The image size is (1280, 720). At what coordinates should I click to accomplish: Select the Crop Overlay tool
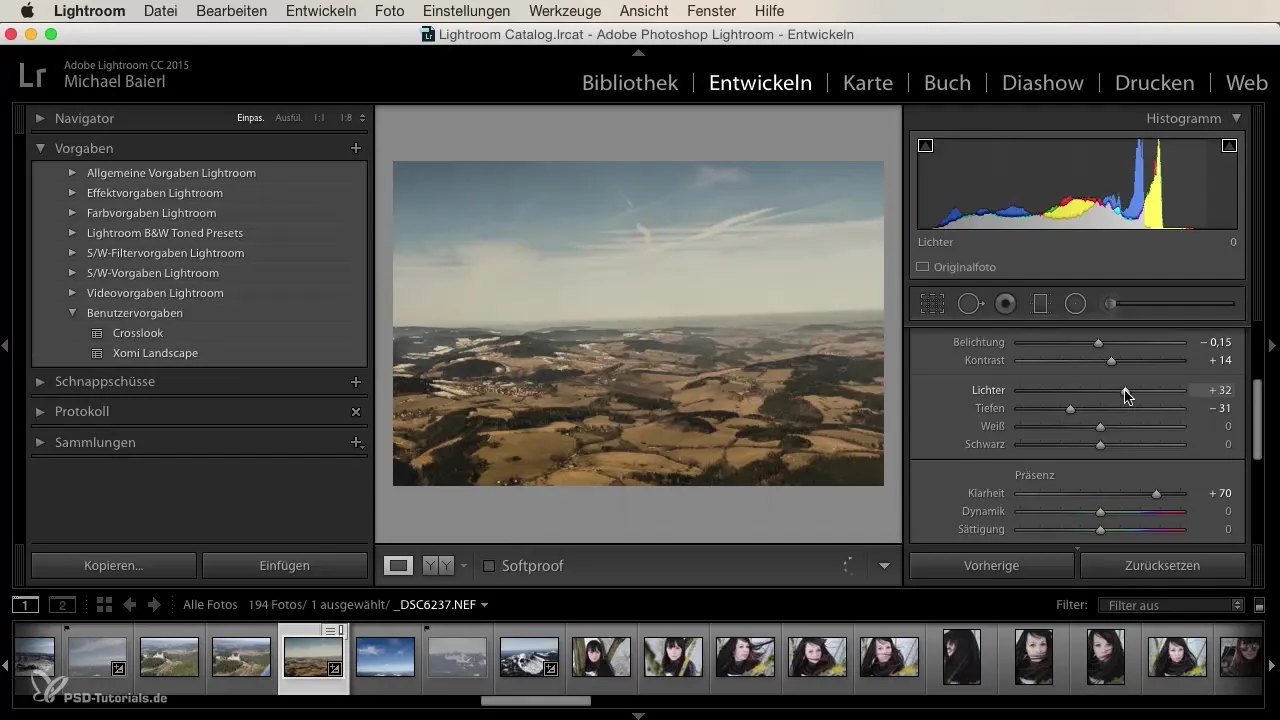point(932,304)
